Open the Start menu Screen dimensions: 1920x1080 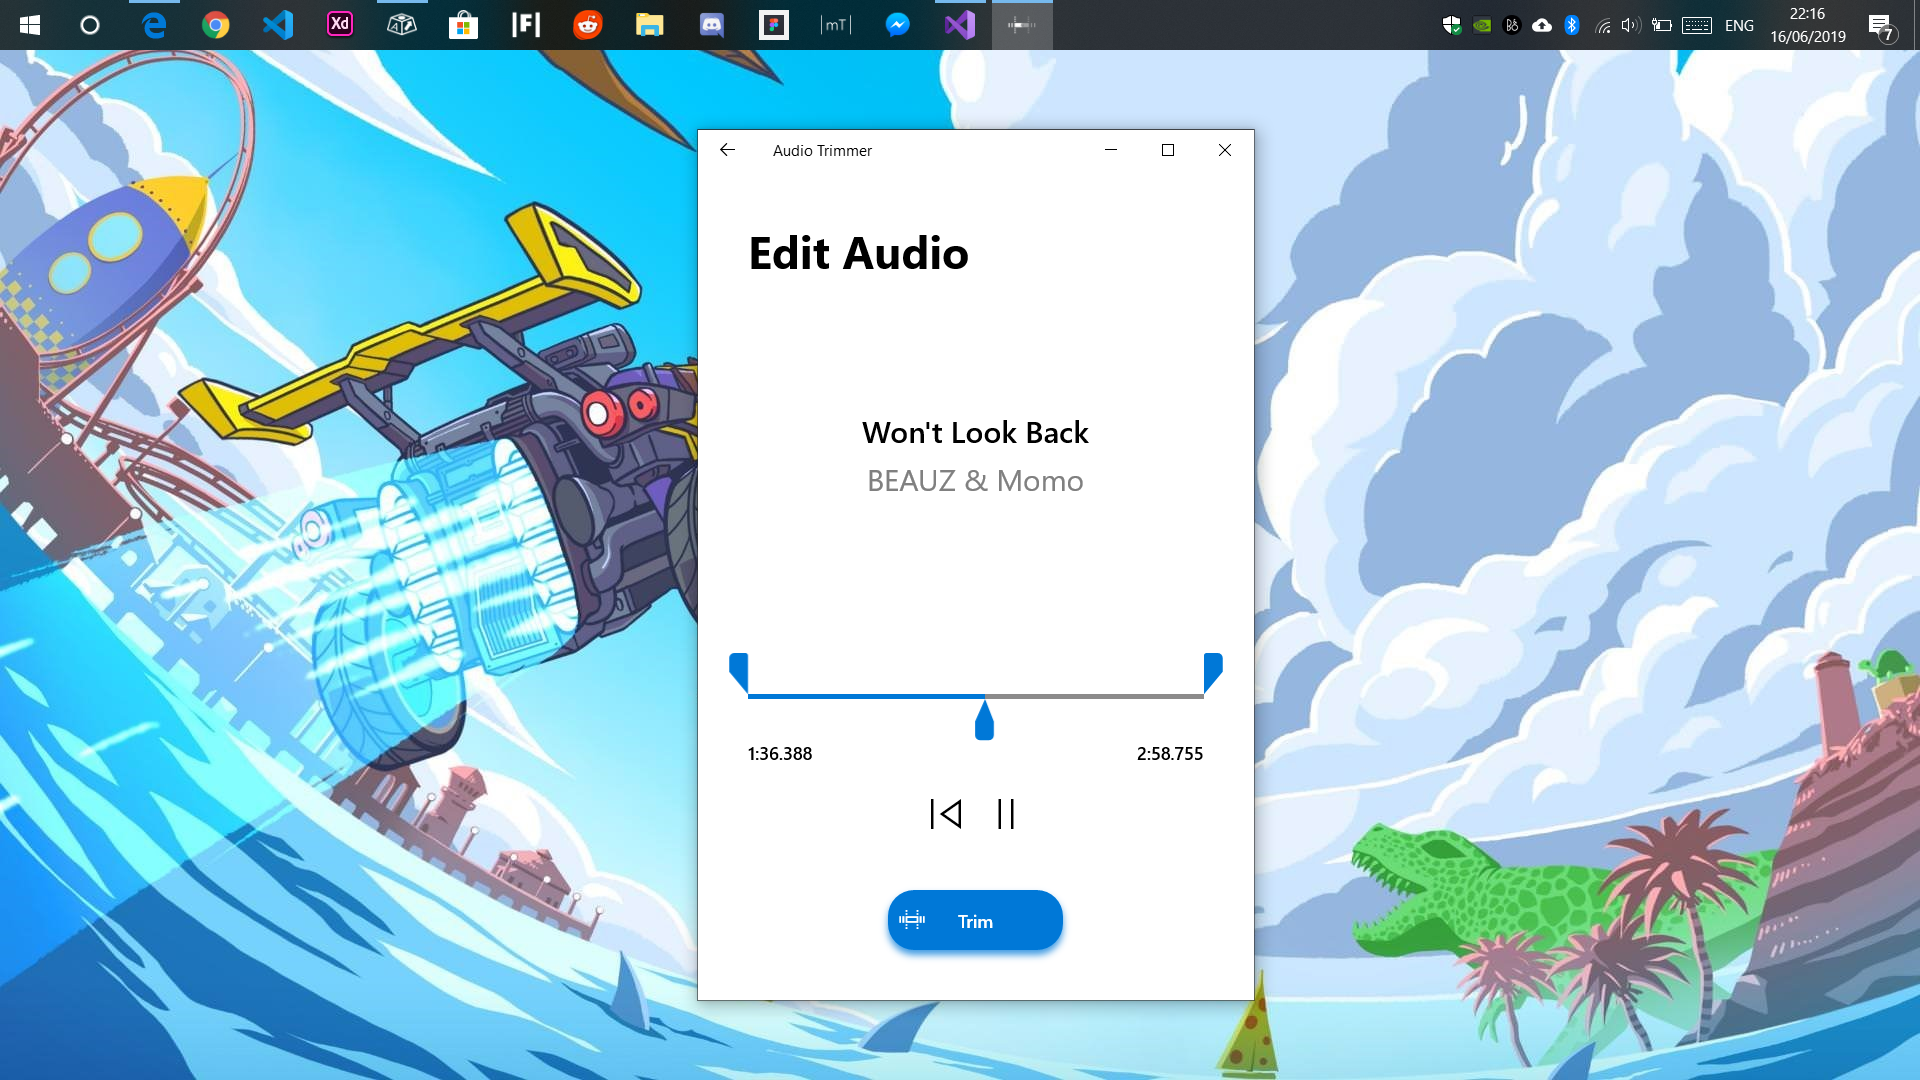[29, 25]
